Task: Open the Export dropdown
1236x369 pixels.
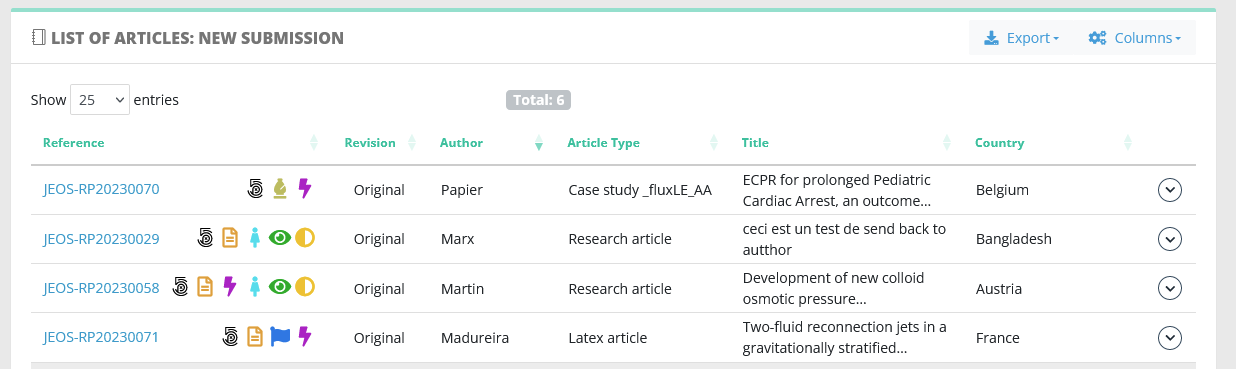Action: tap(1021, 38)
